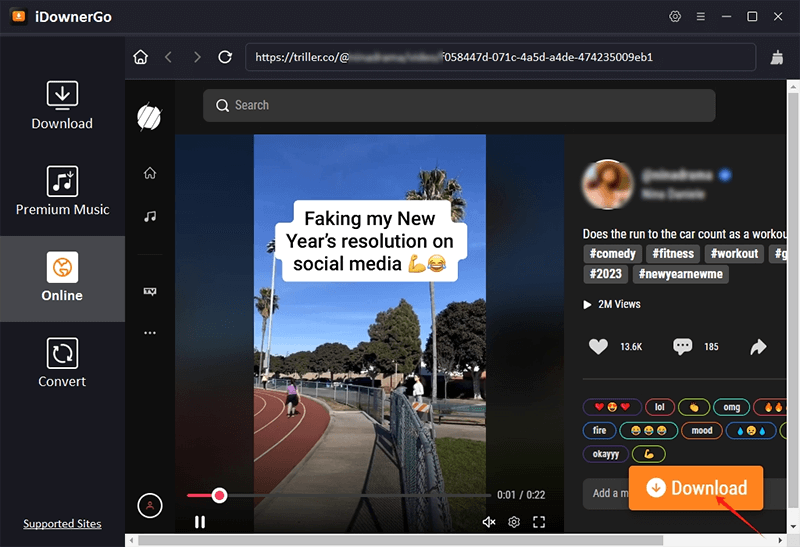The width and height of the screenshot is (800, 547).
Task: Go to browser home page
Action: point(141,57)
